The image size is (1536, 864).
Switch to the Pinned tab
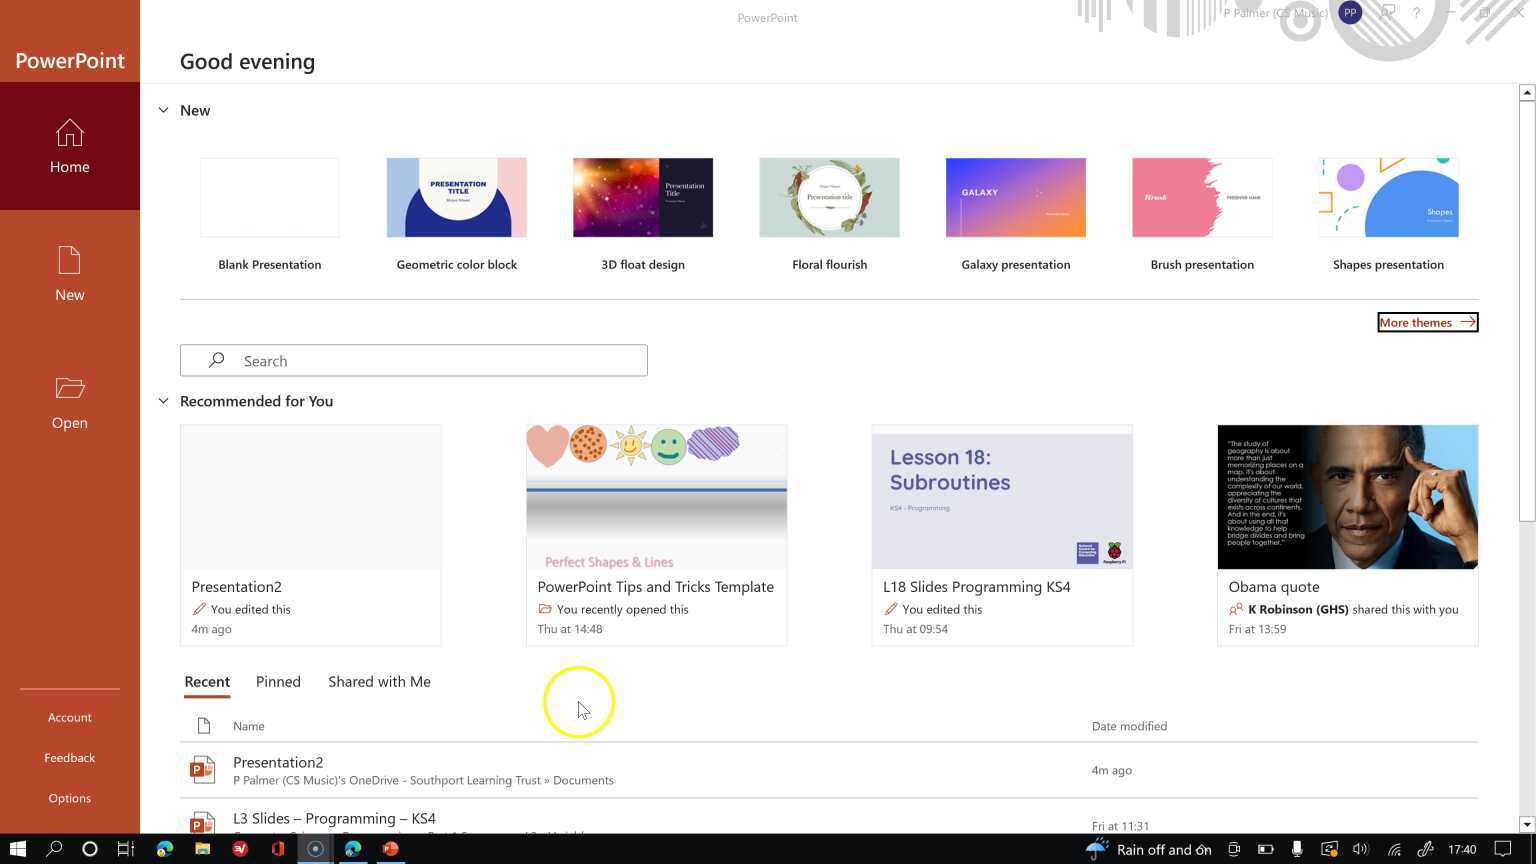coord(278,682)
